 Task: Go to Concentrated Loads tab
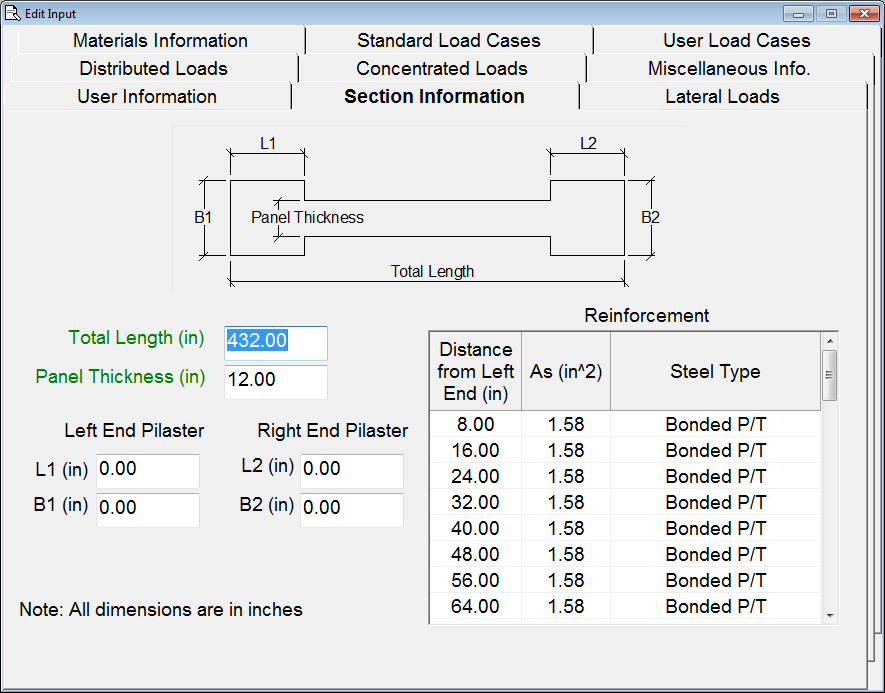441,69
